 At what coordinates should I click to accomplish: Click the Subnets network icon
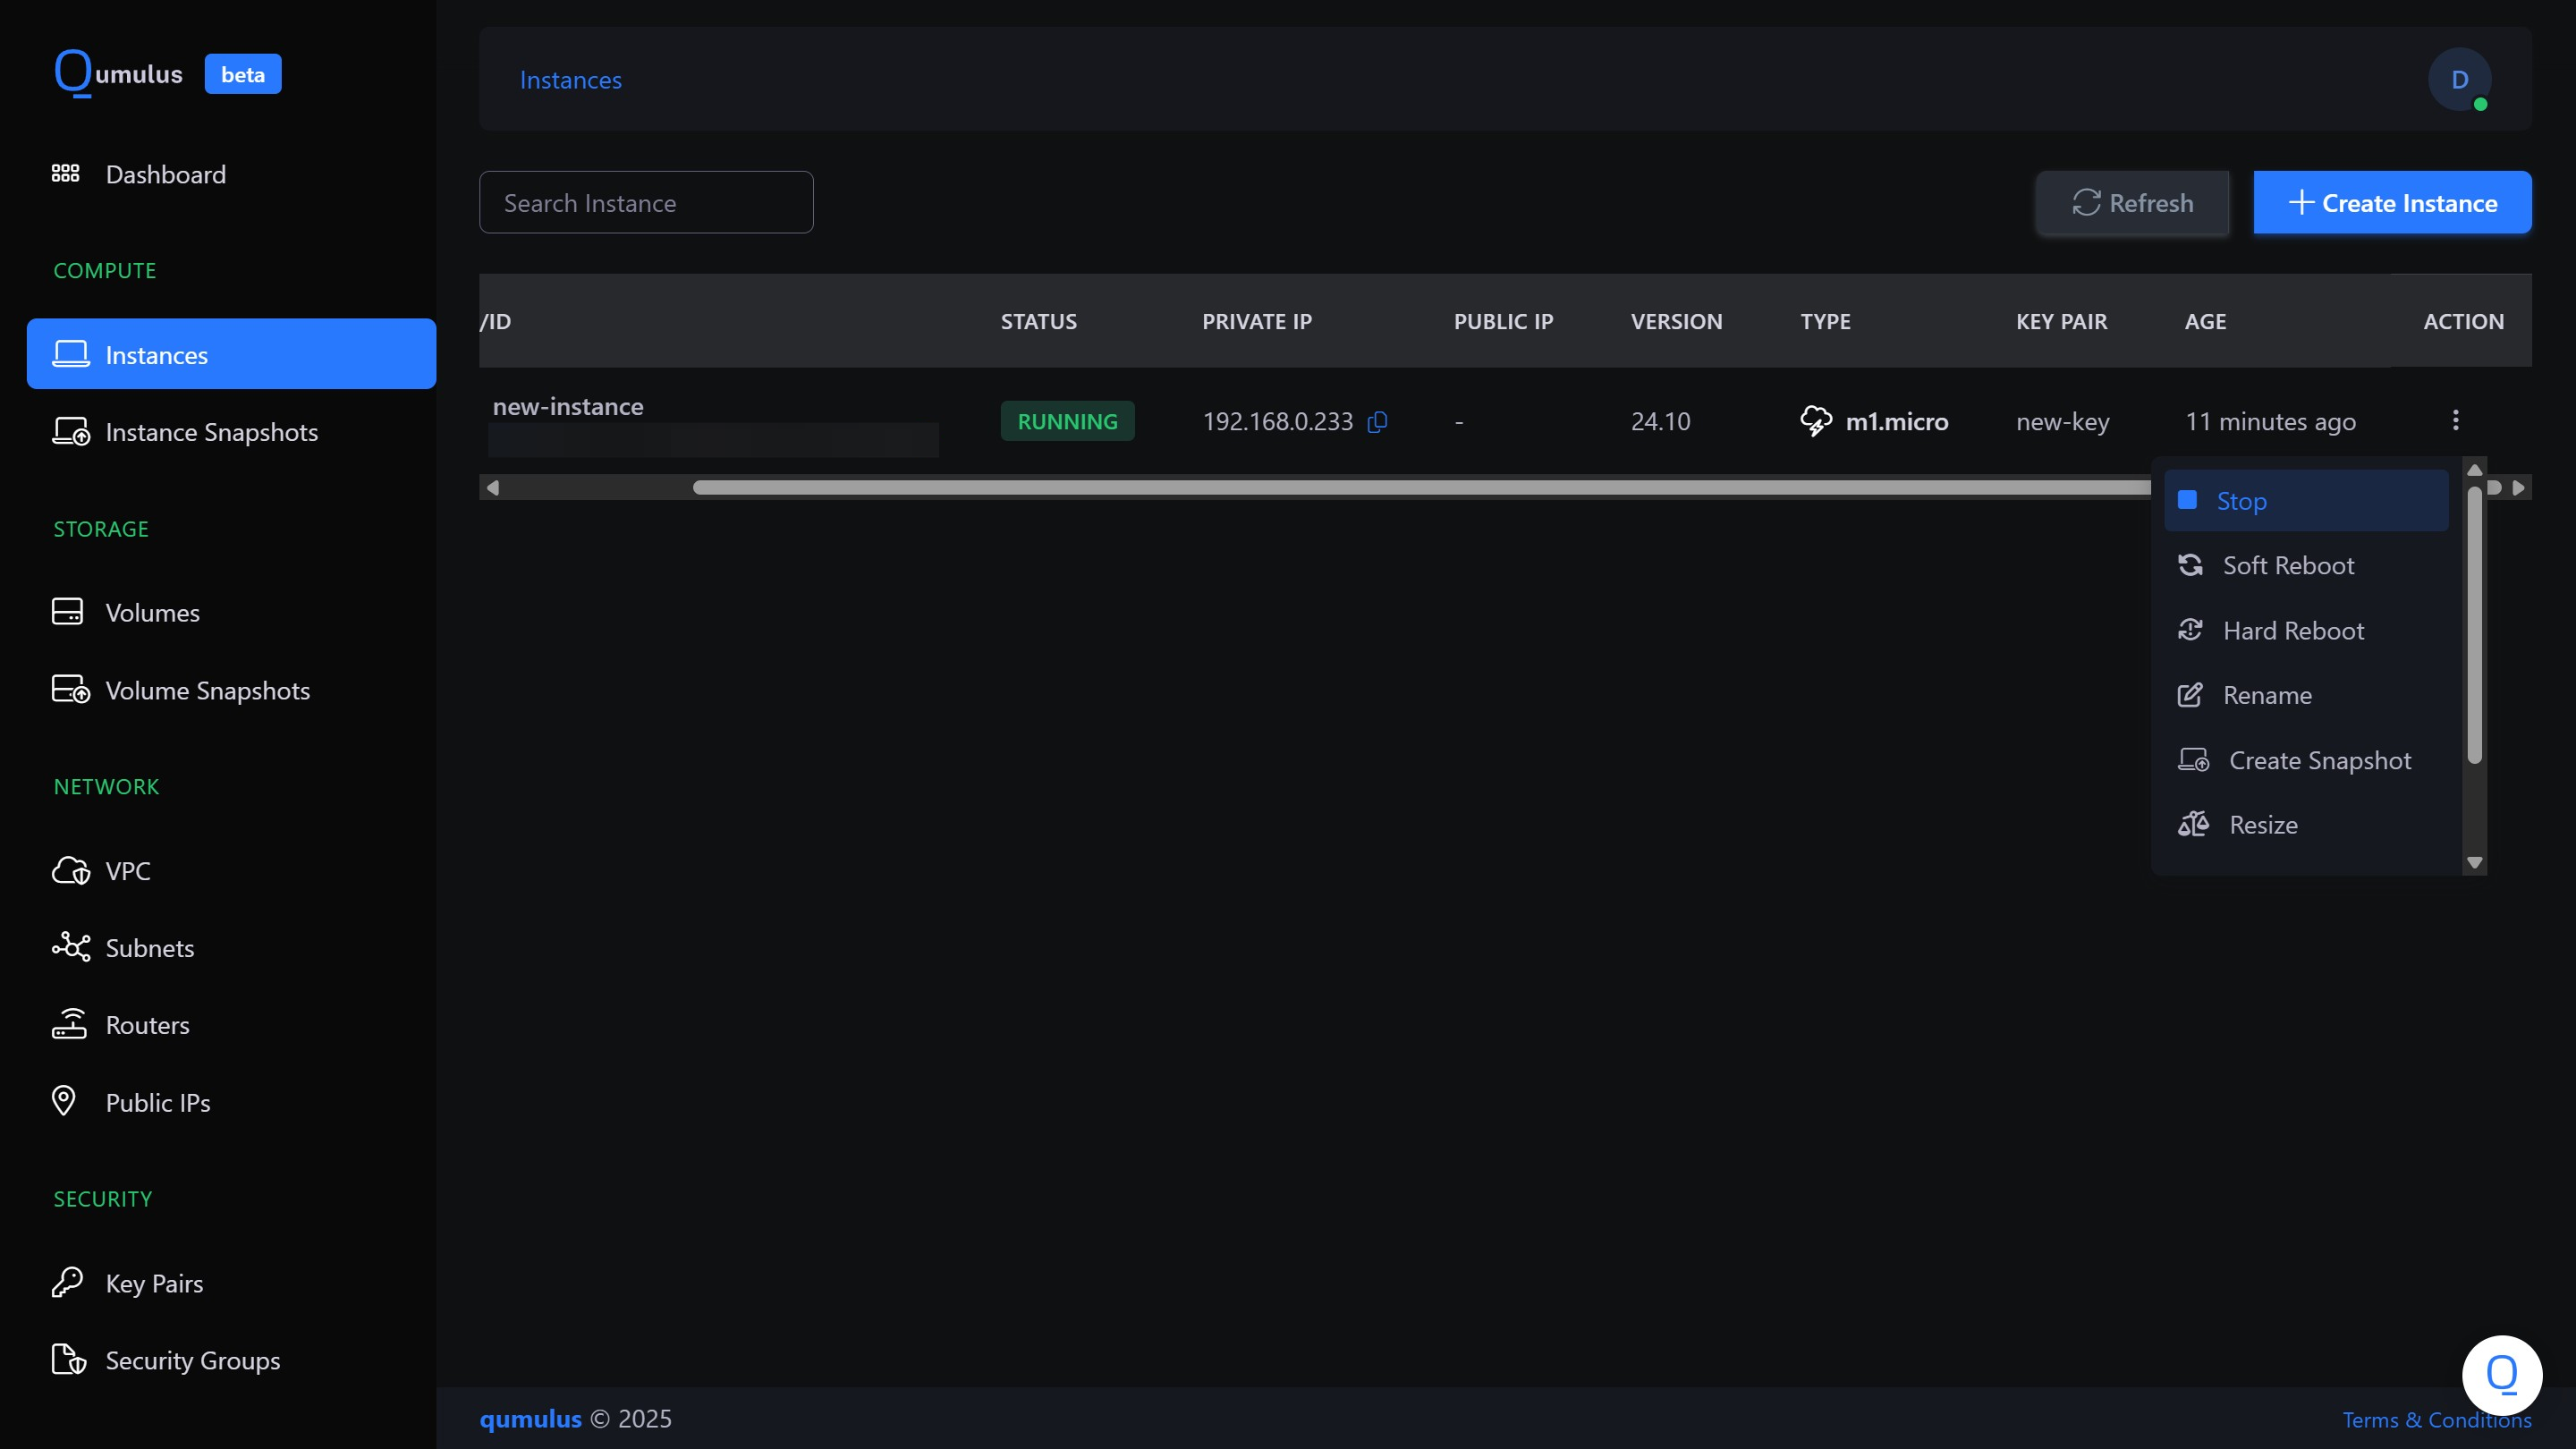[x=70, y=947]
